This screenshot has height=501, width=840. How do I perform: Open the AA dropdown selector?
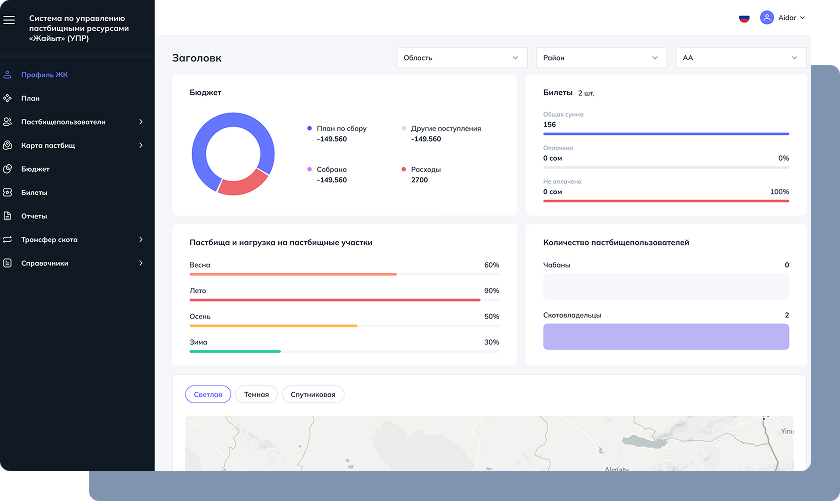(x=740, y=58)
